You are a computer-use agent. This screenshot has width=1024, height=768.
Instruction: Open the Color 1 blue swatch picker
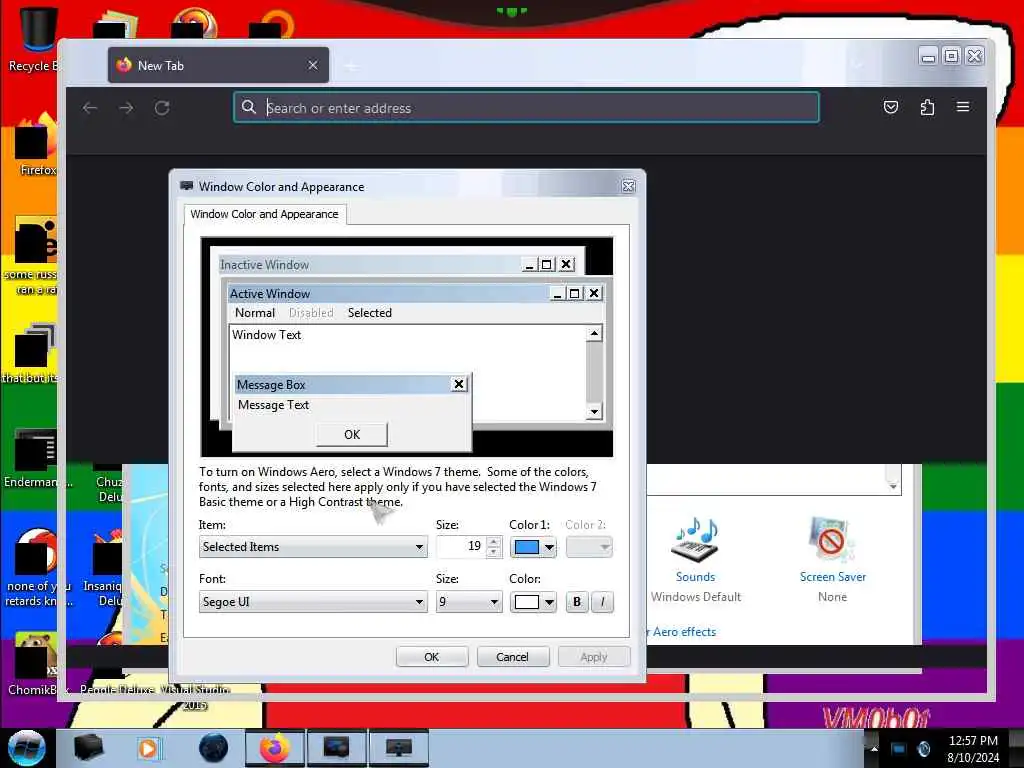click(x=533, y=547)
